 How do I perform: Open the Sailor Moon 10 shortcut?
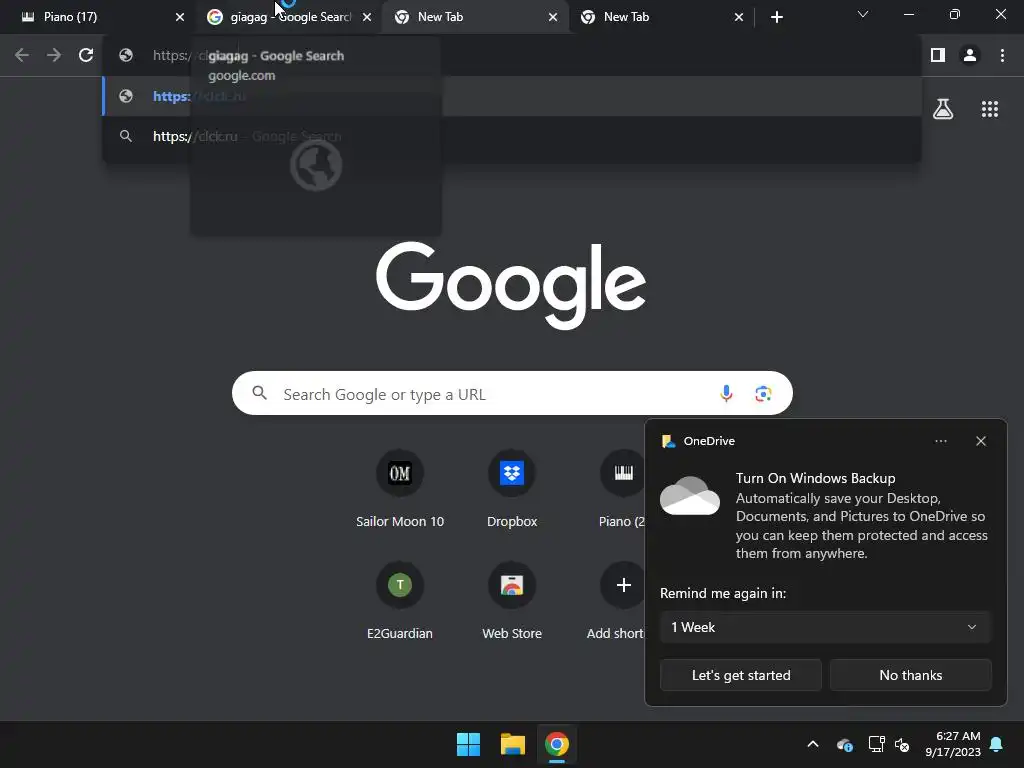tap(400, 488)
